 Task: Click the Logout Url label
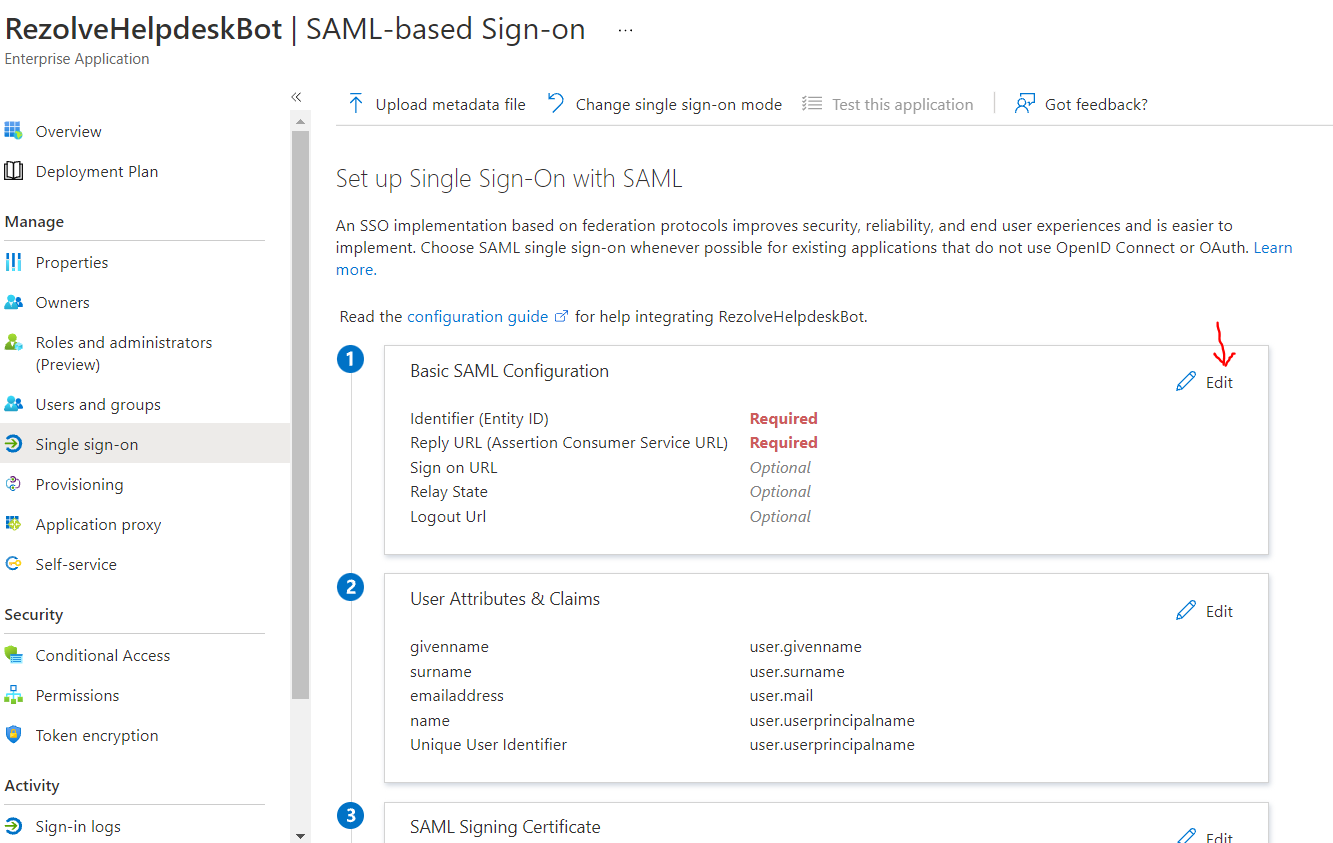click(x=448, y=516)
